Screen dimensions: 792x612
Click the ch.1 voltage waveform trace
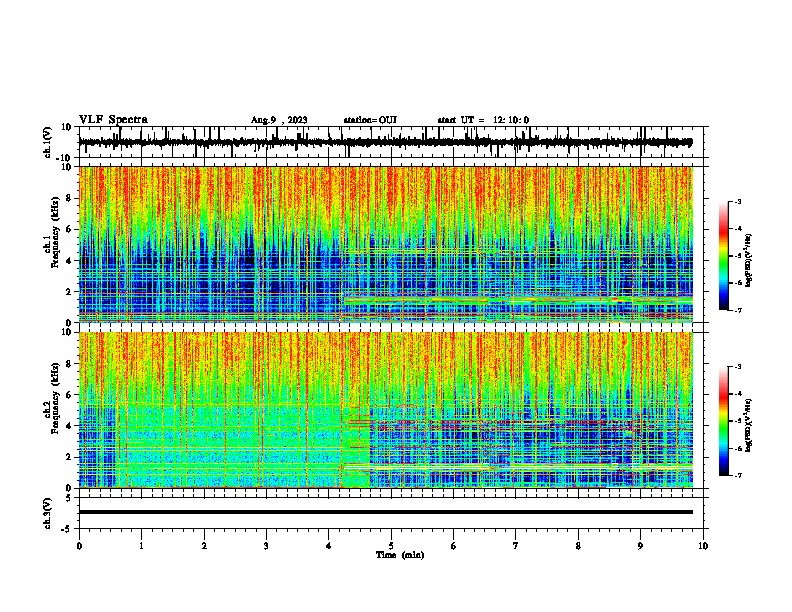[385, 142]
